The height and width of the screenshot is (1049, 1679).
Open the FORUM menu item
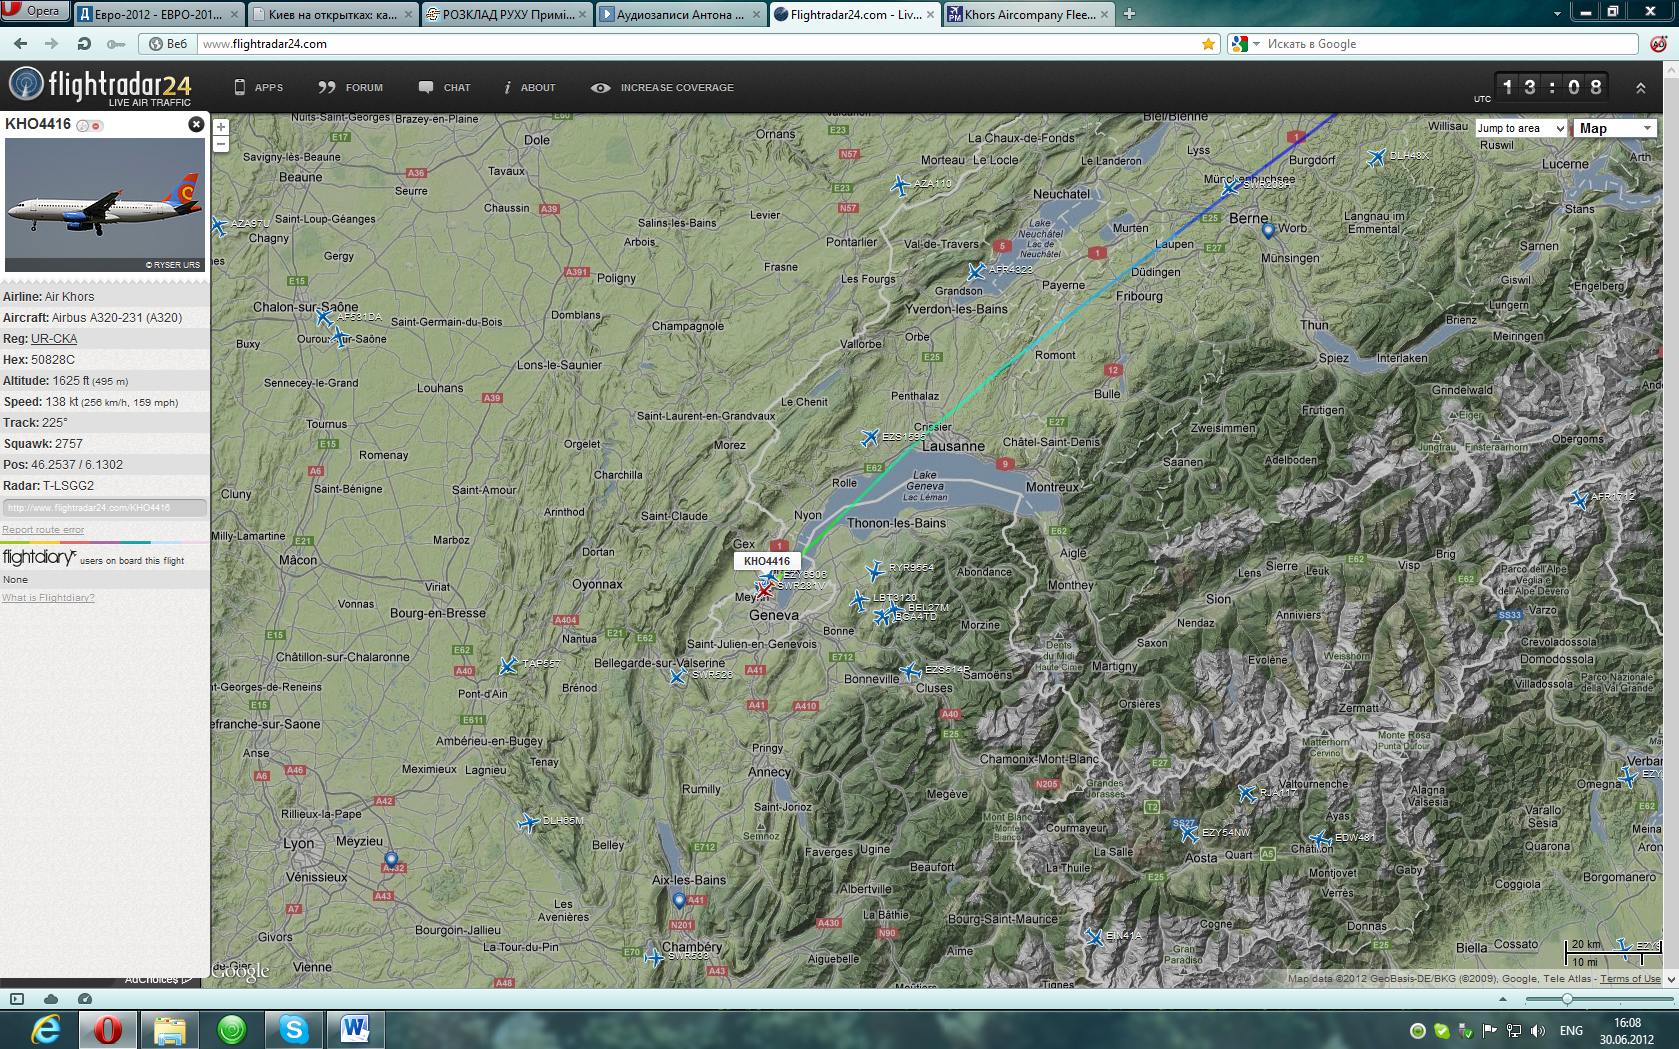[x=351, y=88]
